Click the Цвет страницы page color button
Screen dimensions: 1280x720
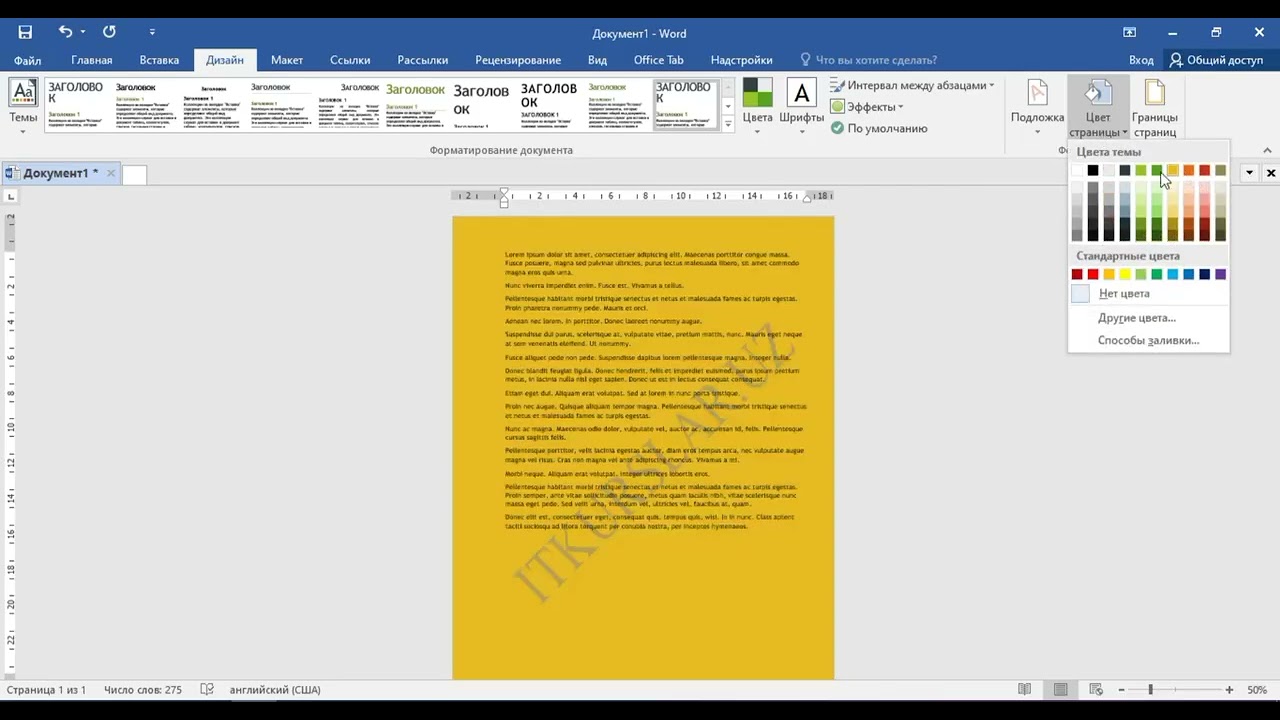[1098, 108]
